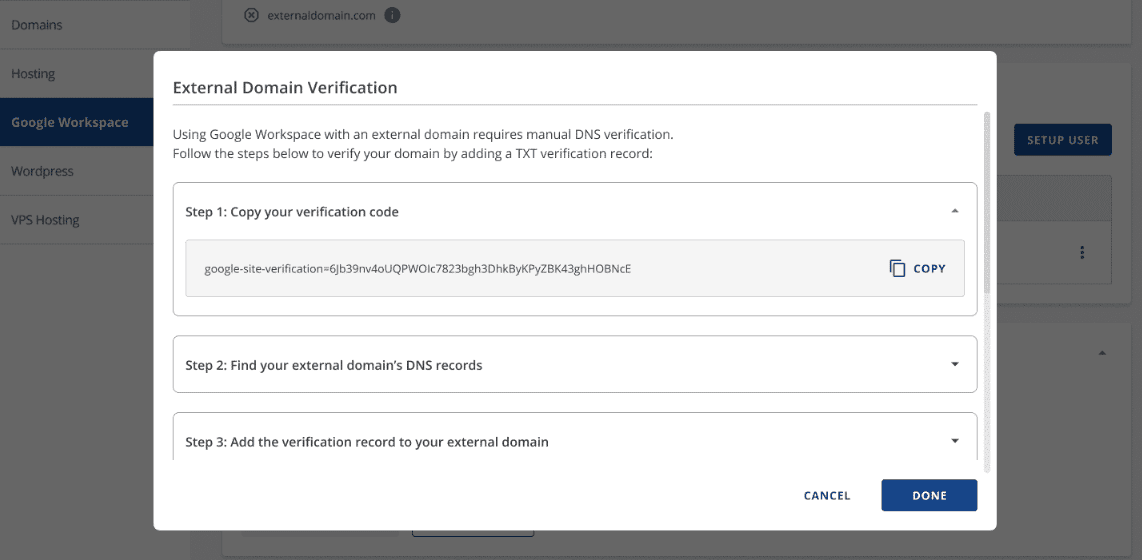Click the 'Step 1: Copy your verification code' heading
Screen dimensions: 1142x560
(x=292, y=212)
